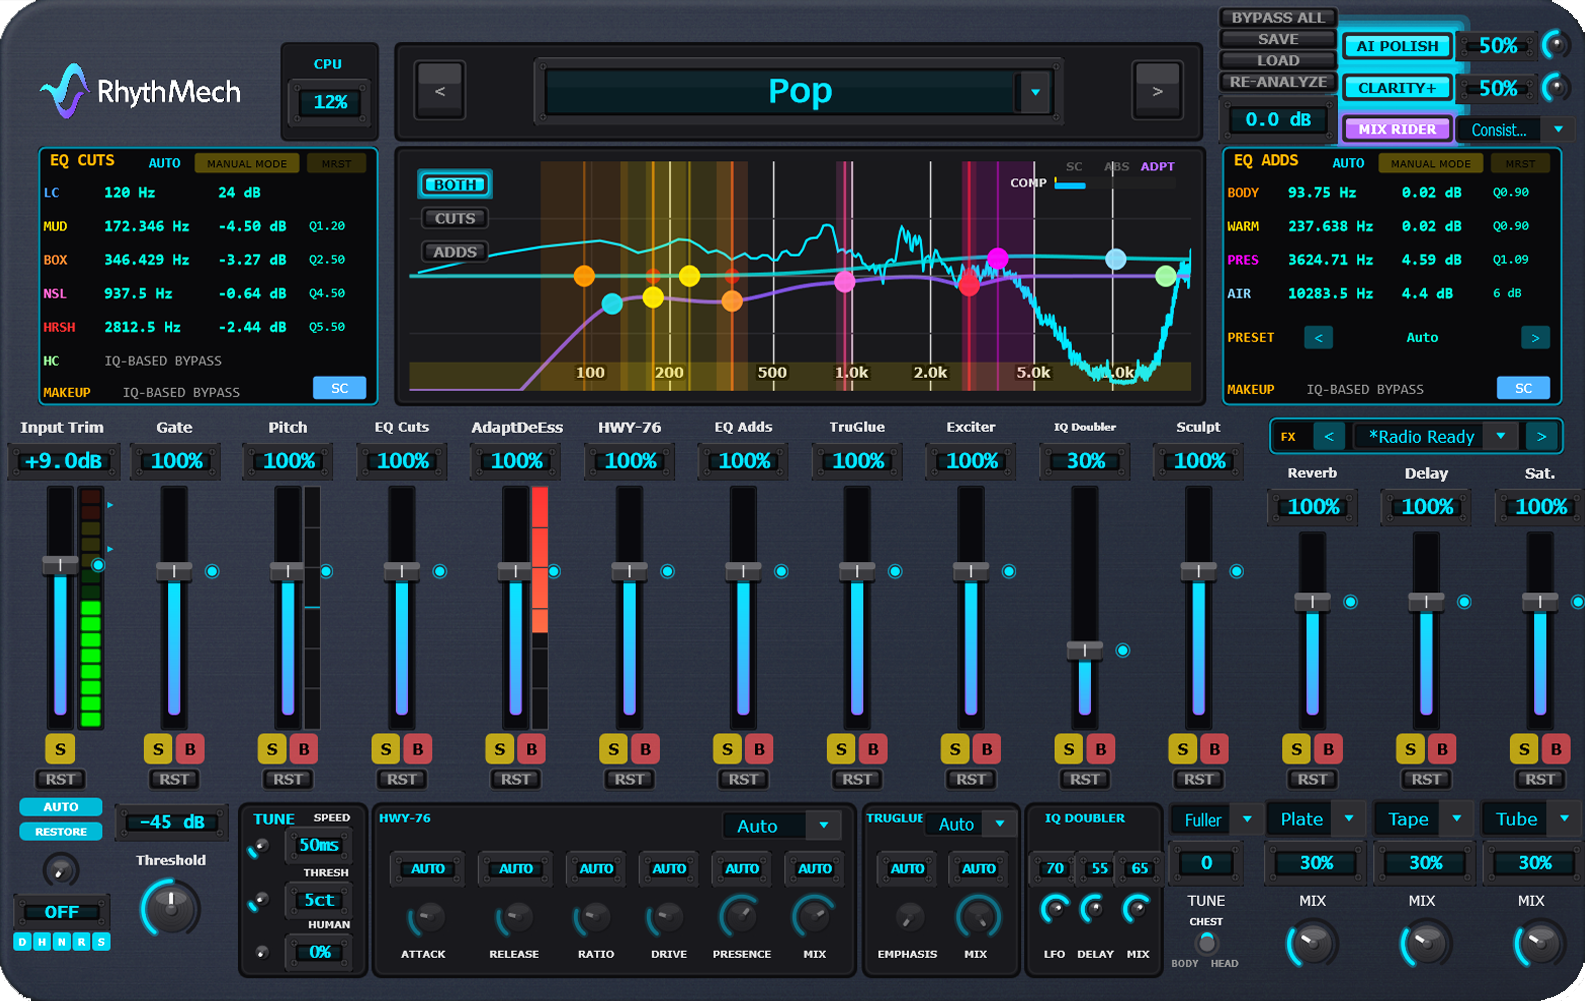Click the IQ Doubler LFO knob
Viewport: 1585px width, 1001px height.
tap(1054, 909)
